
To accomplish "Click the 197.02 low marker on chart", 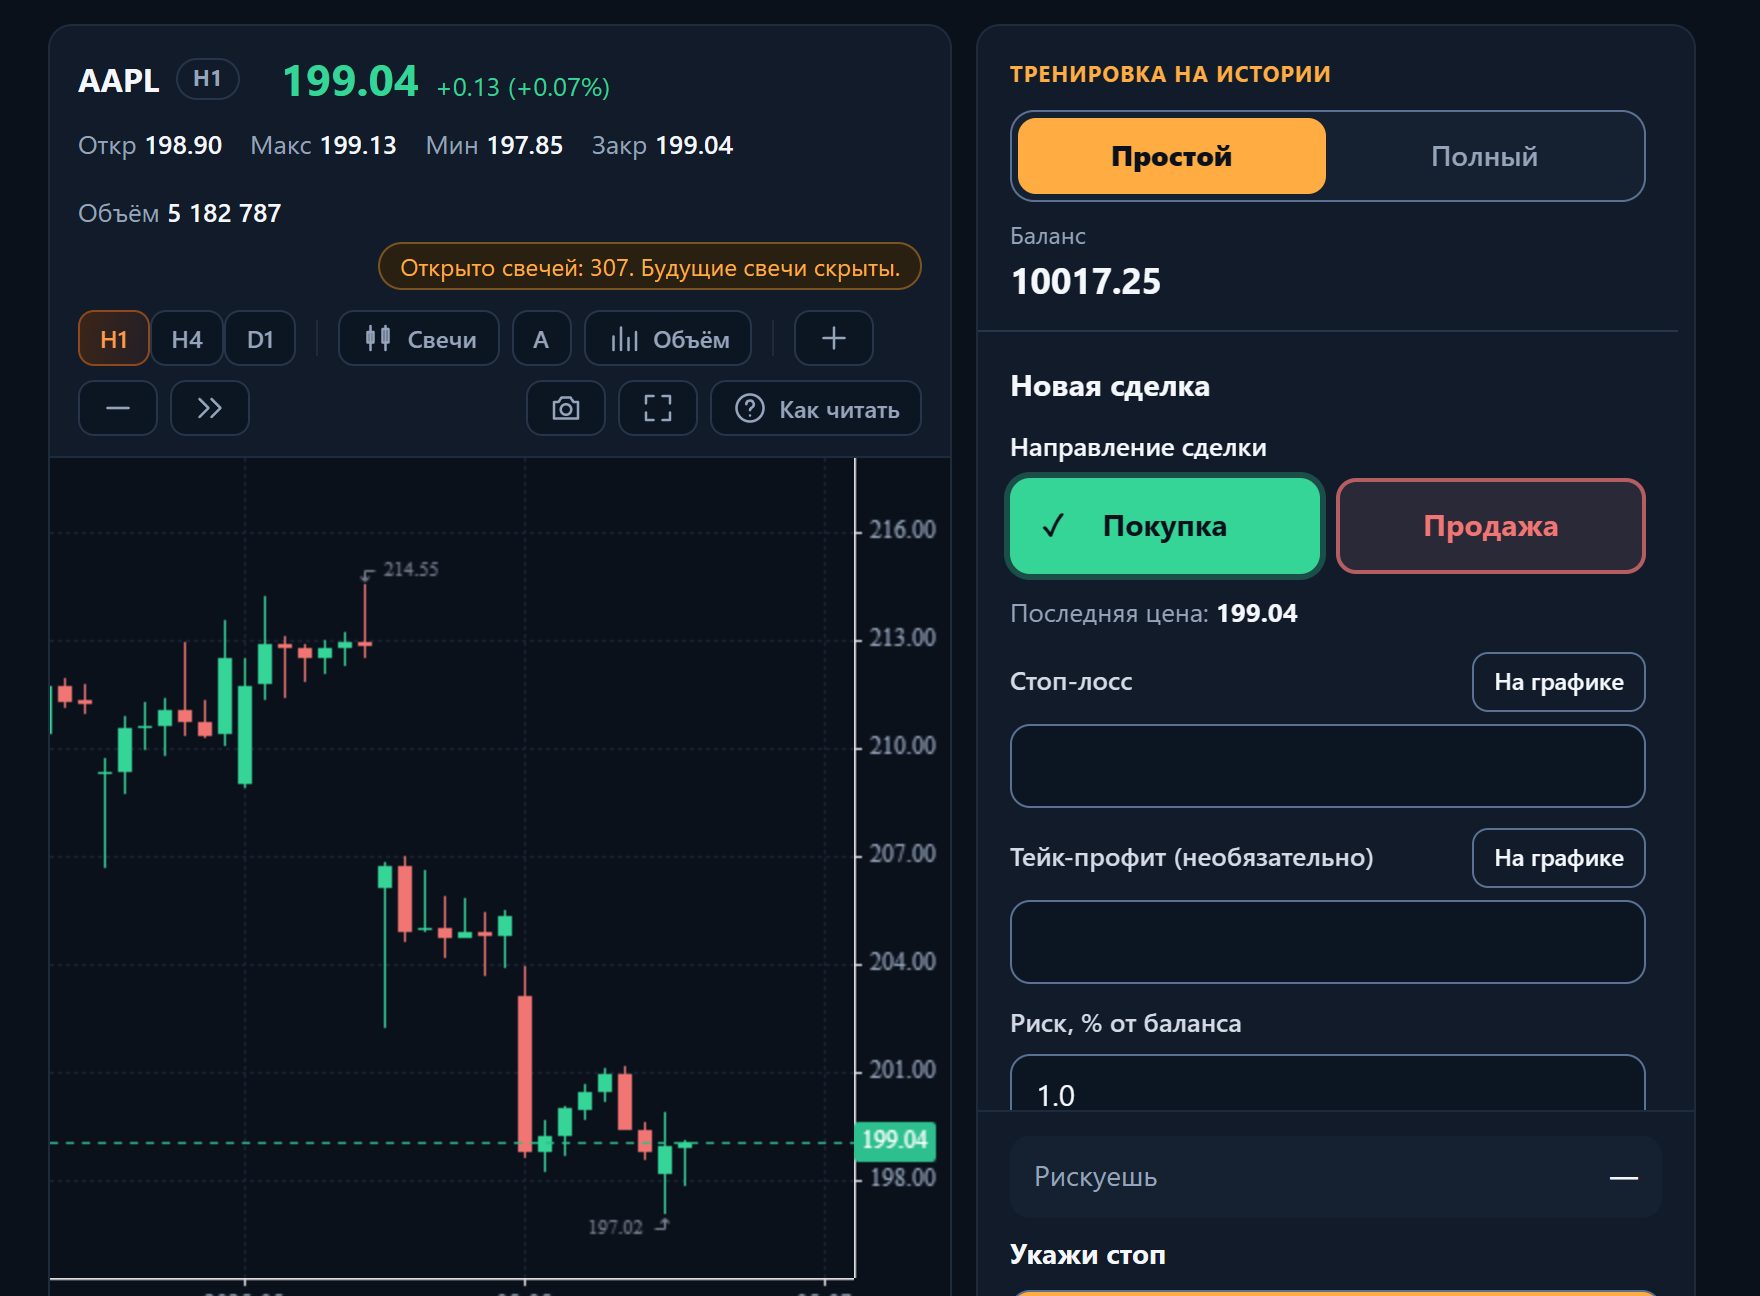I will pyautogui.click(x=615, y=1227).
